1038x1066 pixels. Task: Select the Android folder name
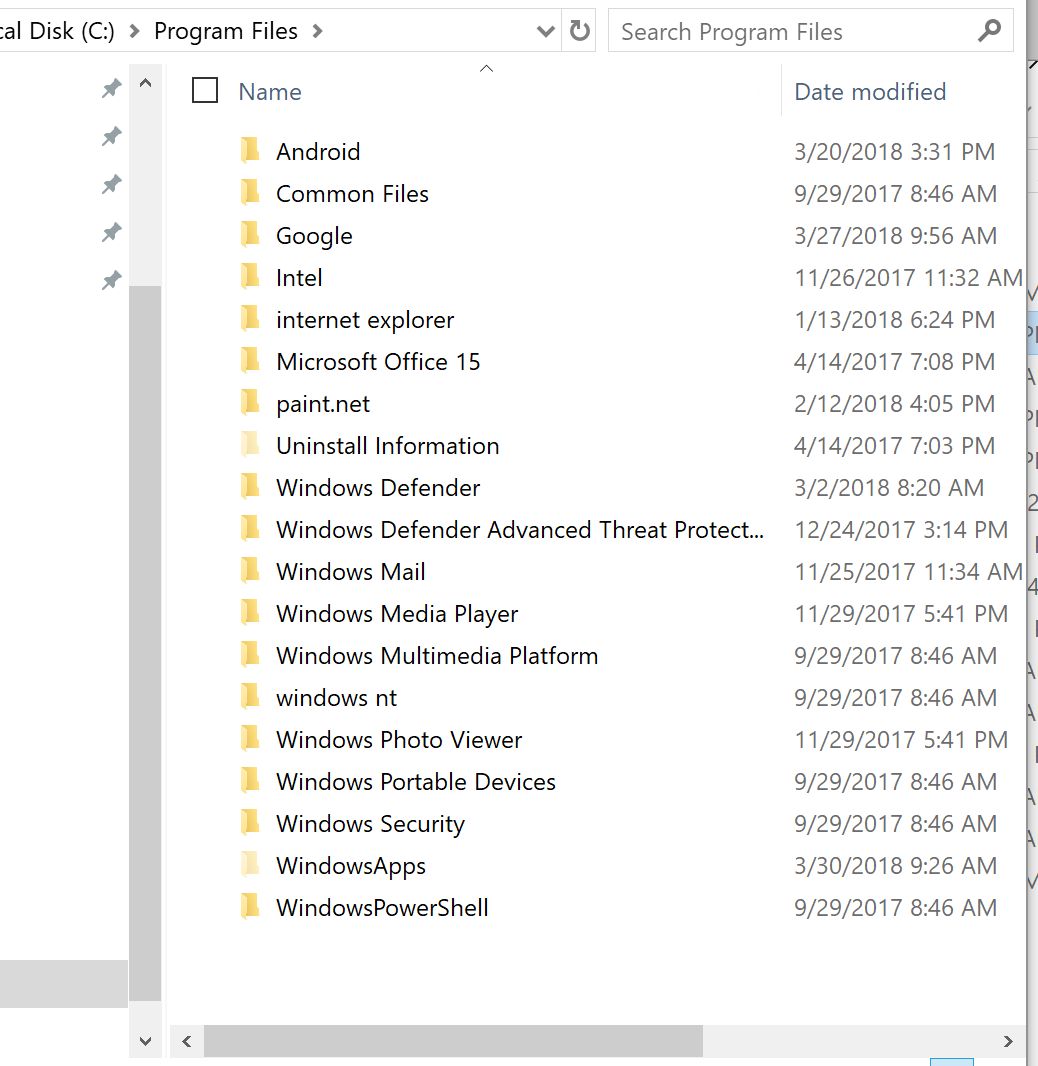(x=318, y=152)
